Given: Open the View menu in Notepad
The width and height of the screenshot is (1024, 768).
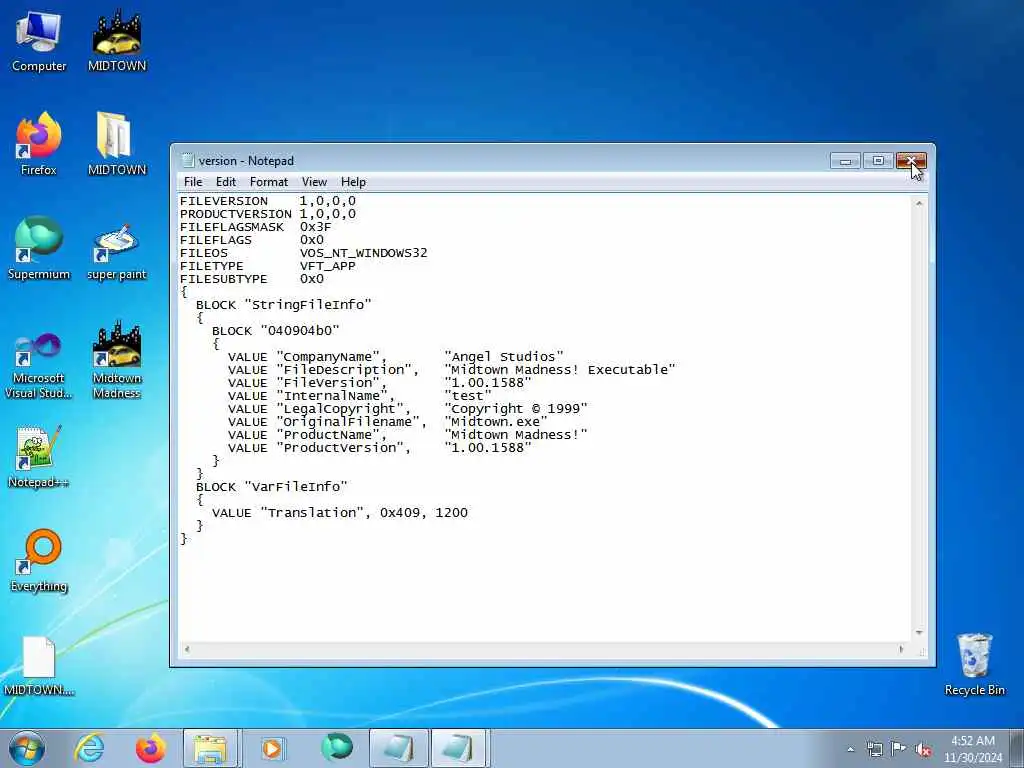Looking at the screenshot, I should tap(314, 182).
